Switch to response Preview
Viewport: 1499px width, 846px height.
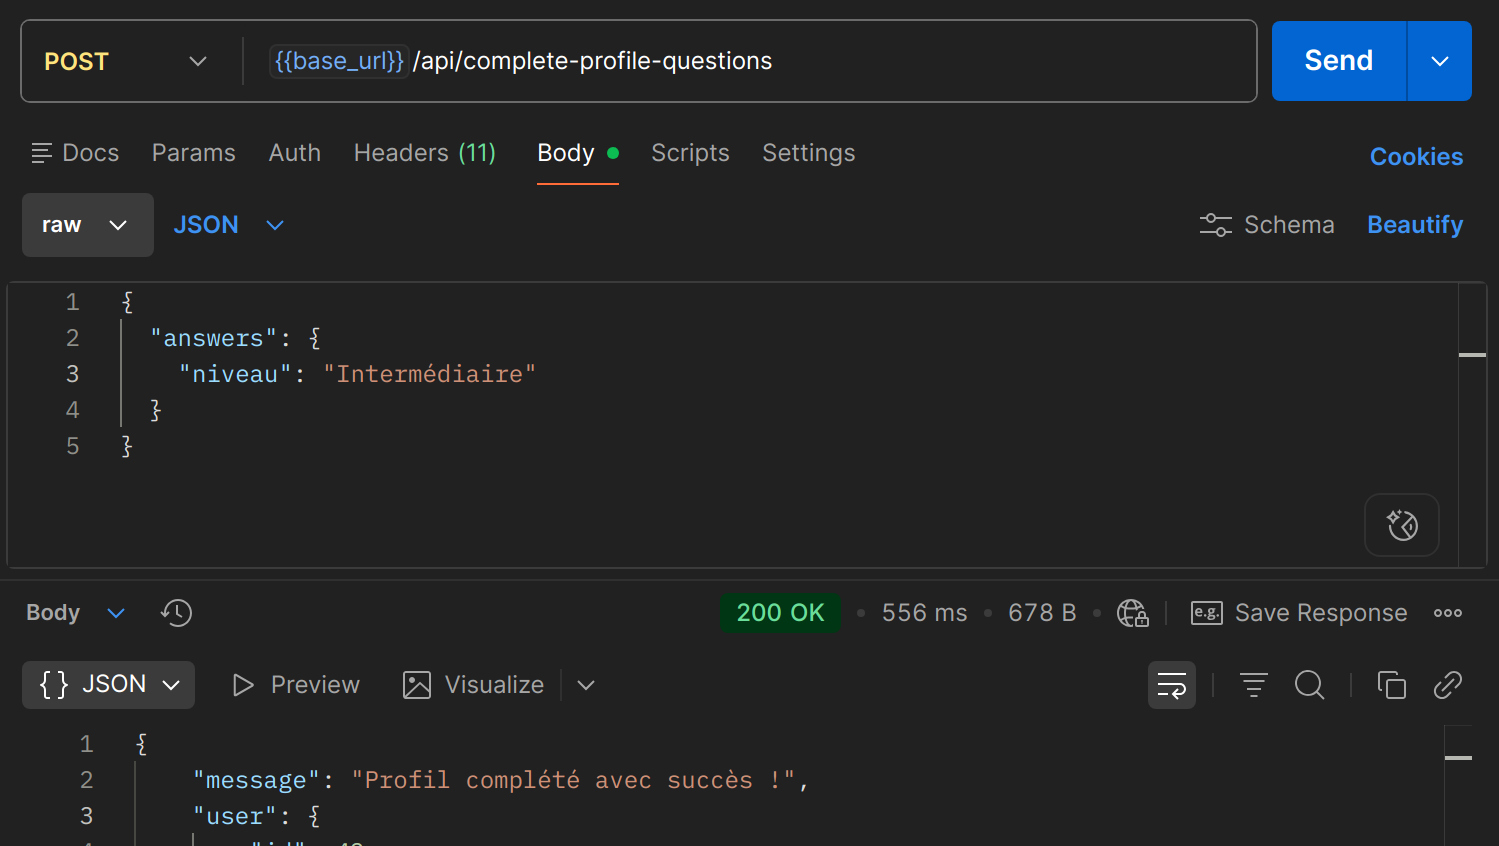(295, 685)
